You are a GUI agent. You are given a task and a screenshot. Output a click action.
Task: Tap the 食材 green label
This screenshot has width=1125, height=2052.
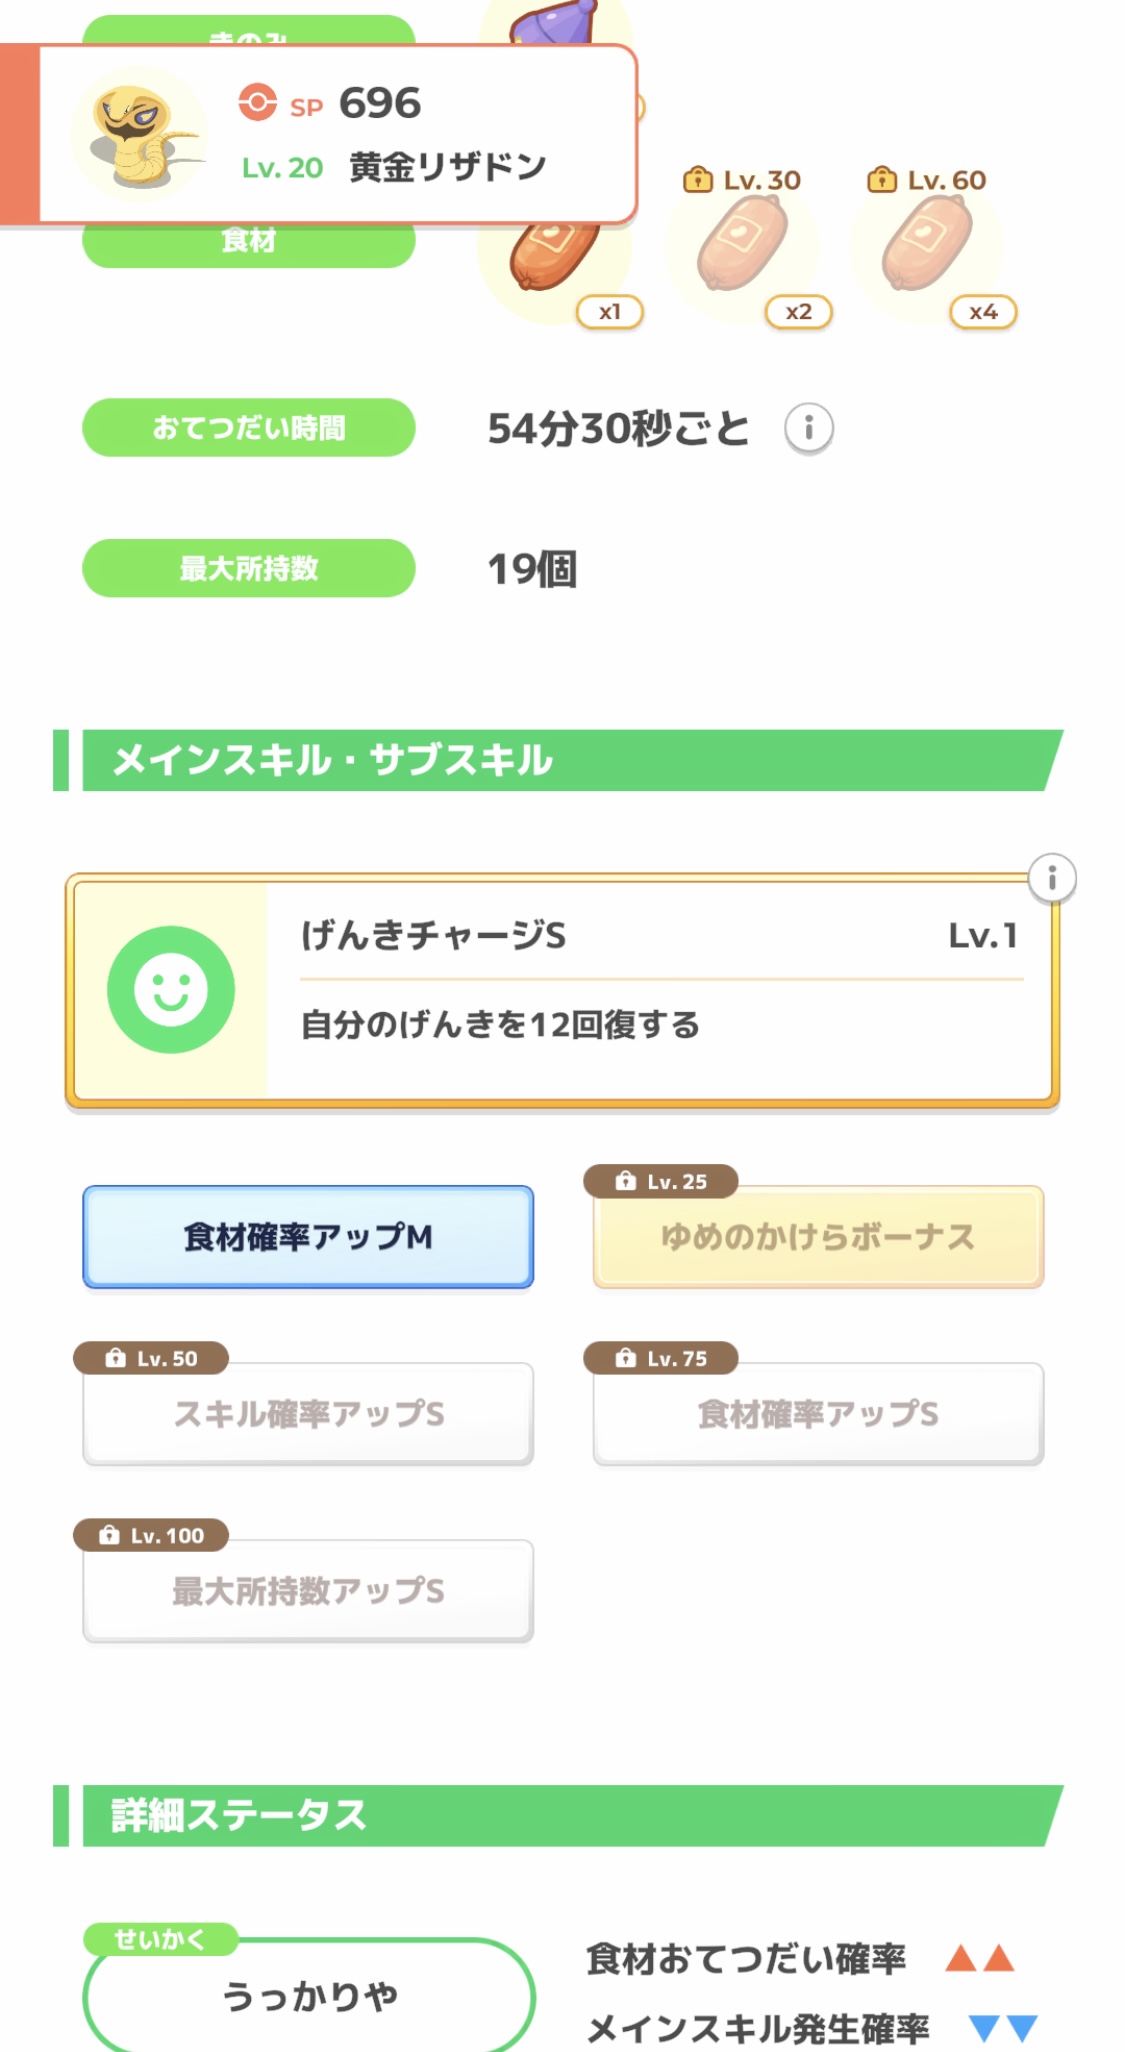click(x=248, y=244)
